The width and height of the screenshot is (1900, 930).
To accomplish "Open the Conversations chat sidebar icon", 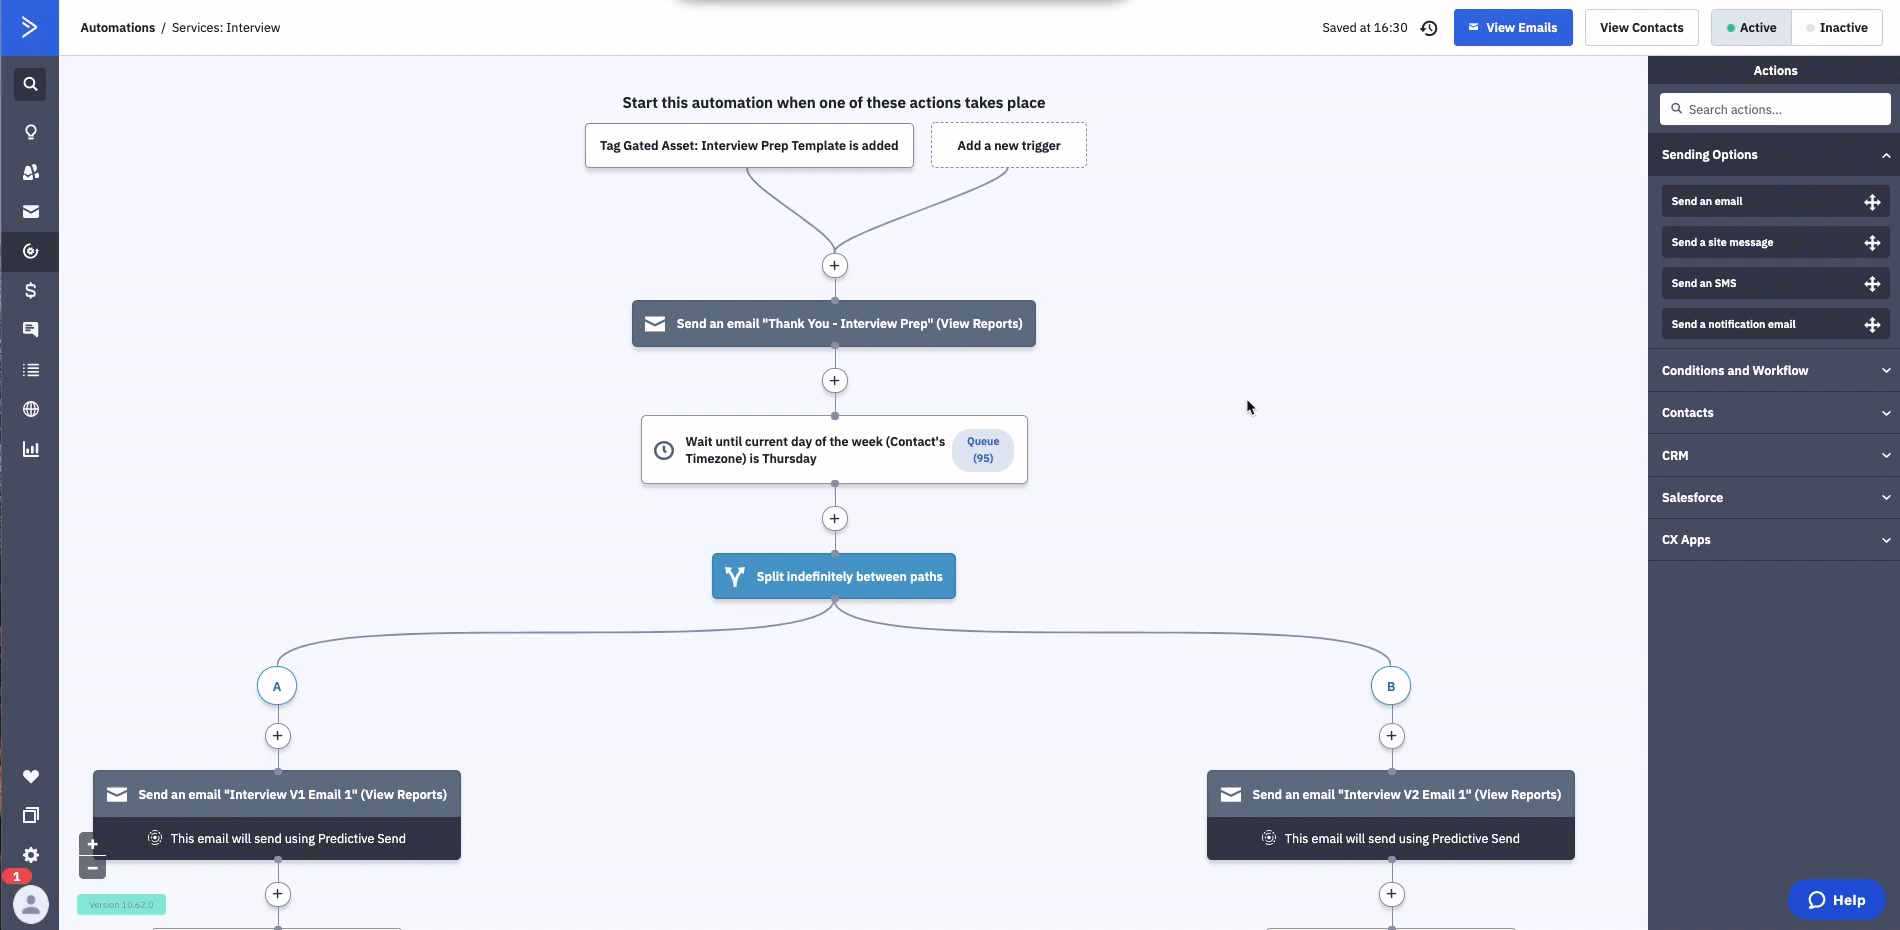I will point(30,330).
